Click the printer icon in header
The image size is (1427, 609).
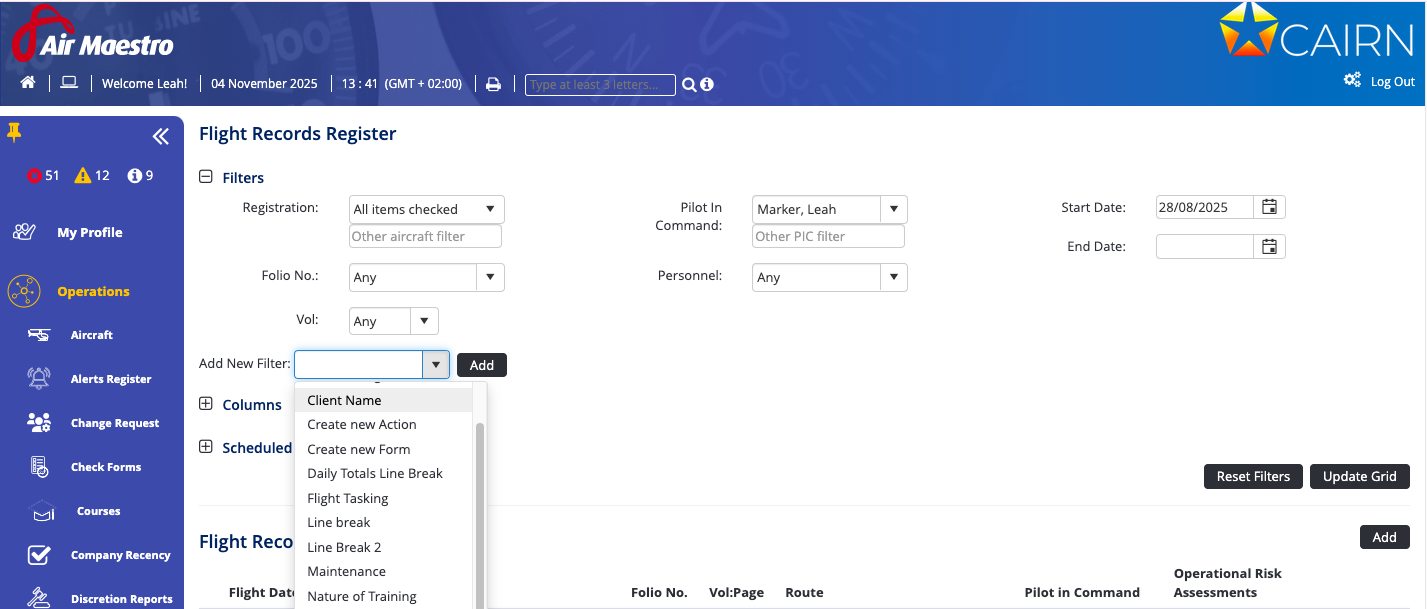(x=493, y=84)
